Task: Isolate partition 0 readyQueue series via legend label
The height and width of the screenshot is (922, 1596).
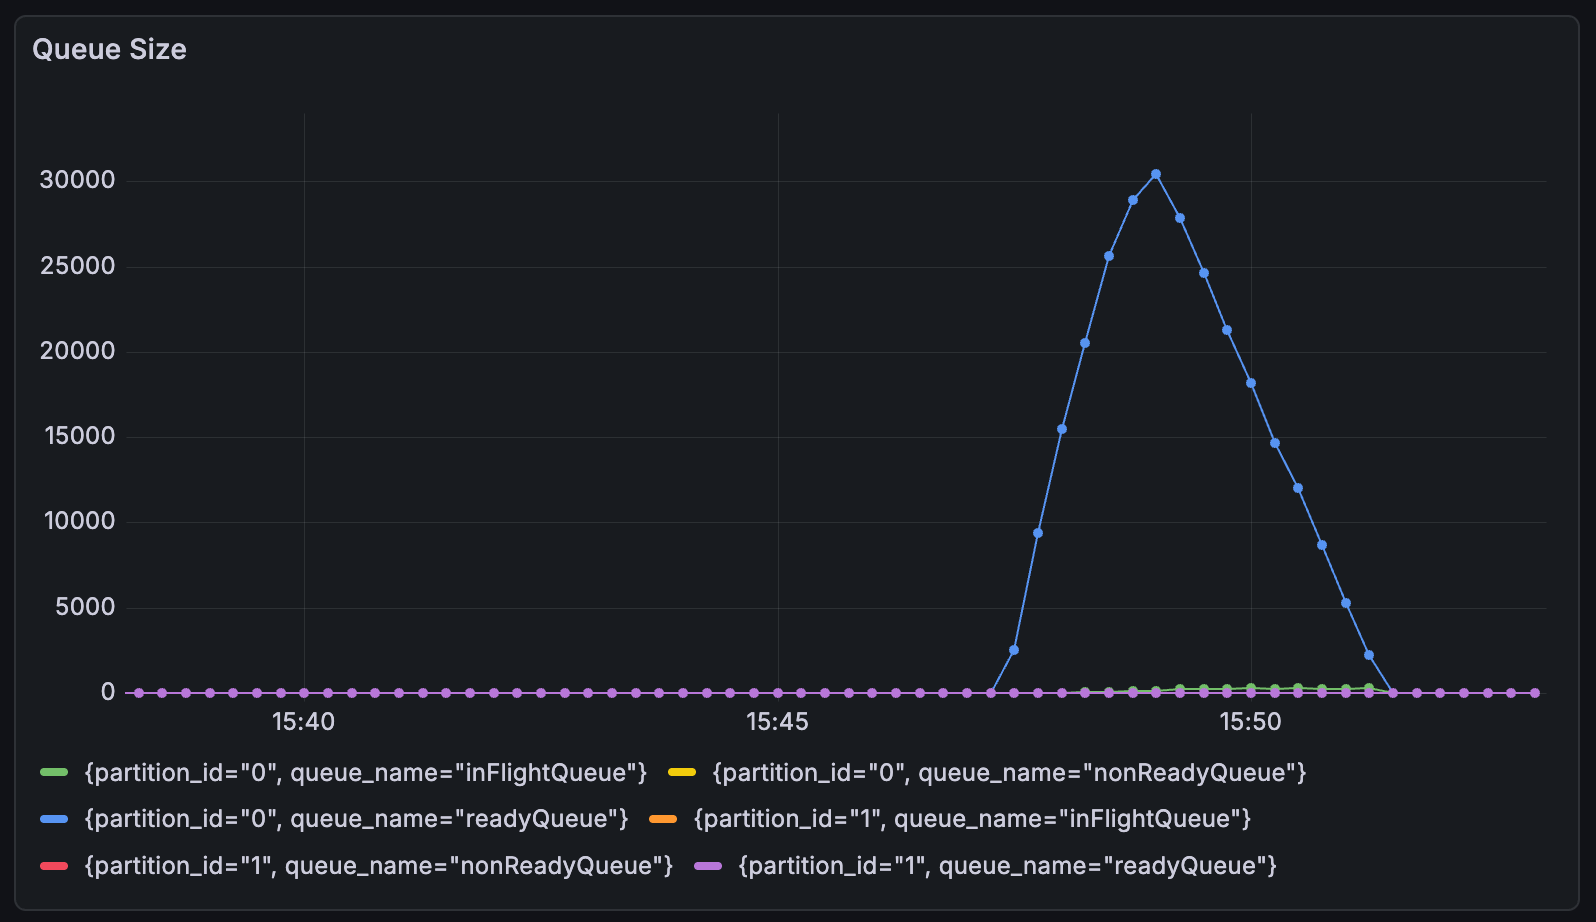Action: [x=356, y=819]
